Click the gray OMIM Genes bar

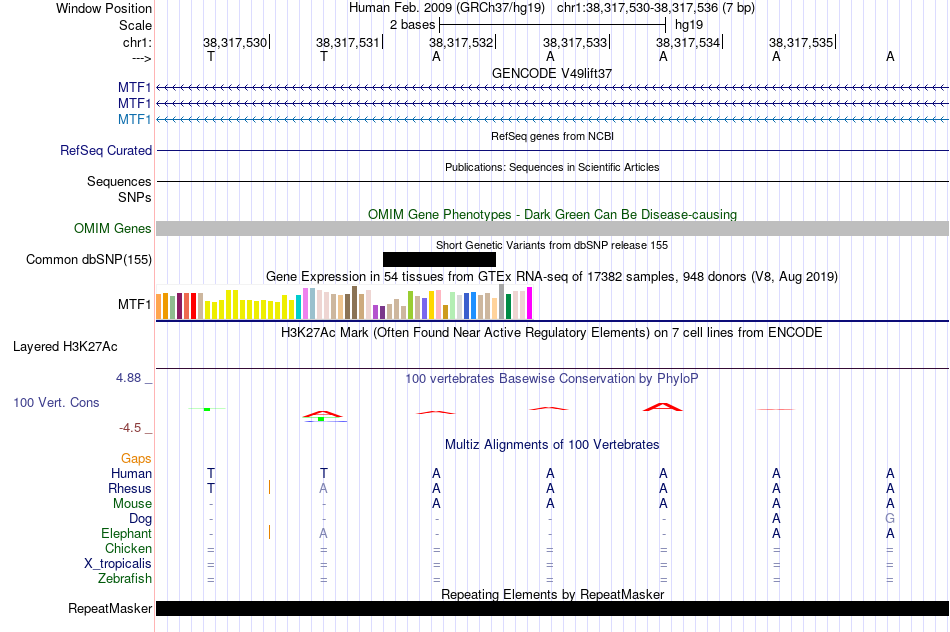(x=552, y=228)
